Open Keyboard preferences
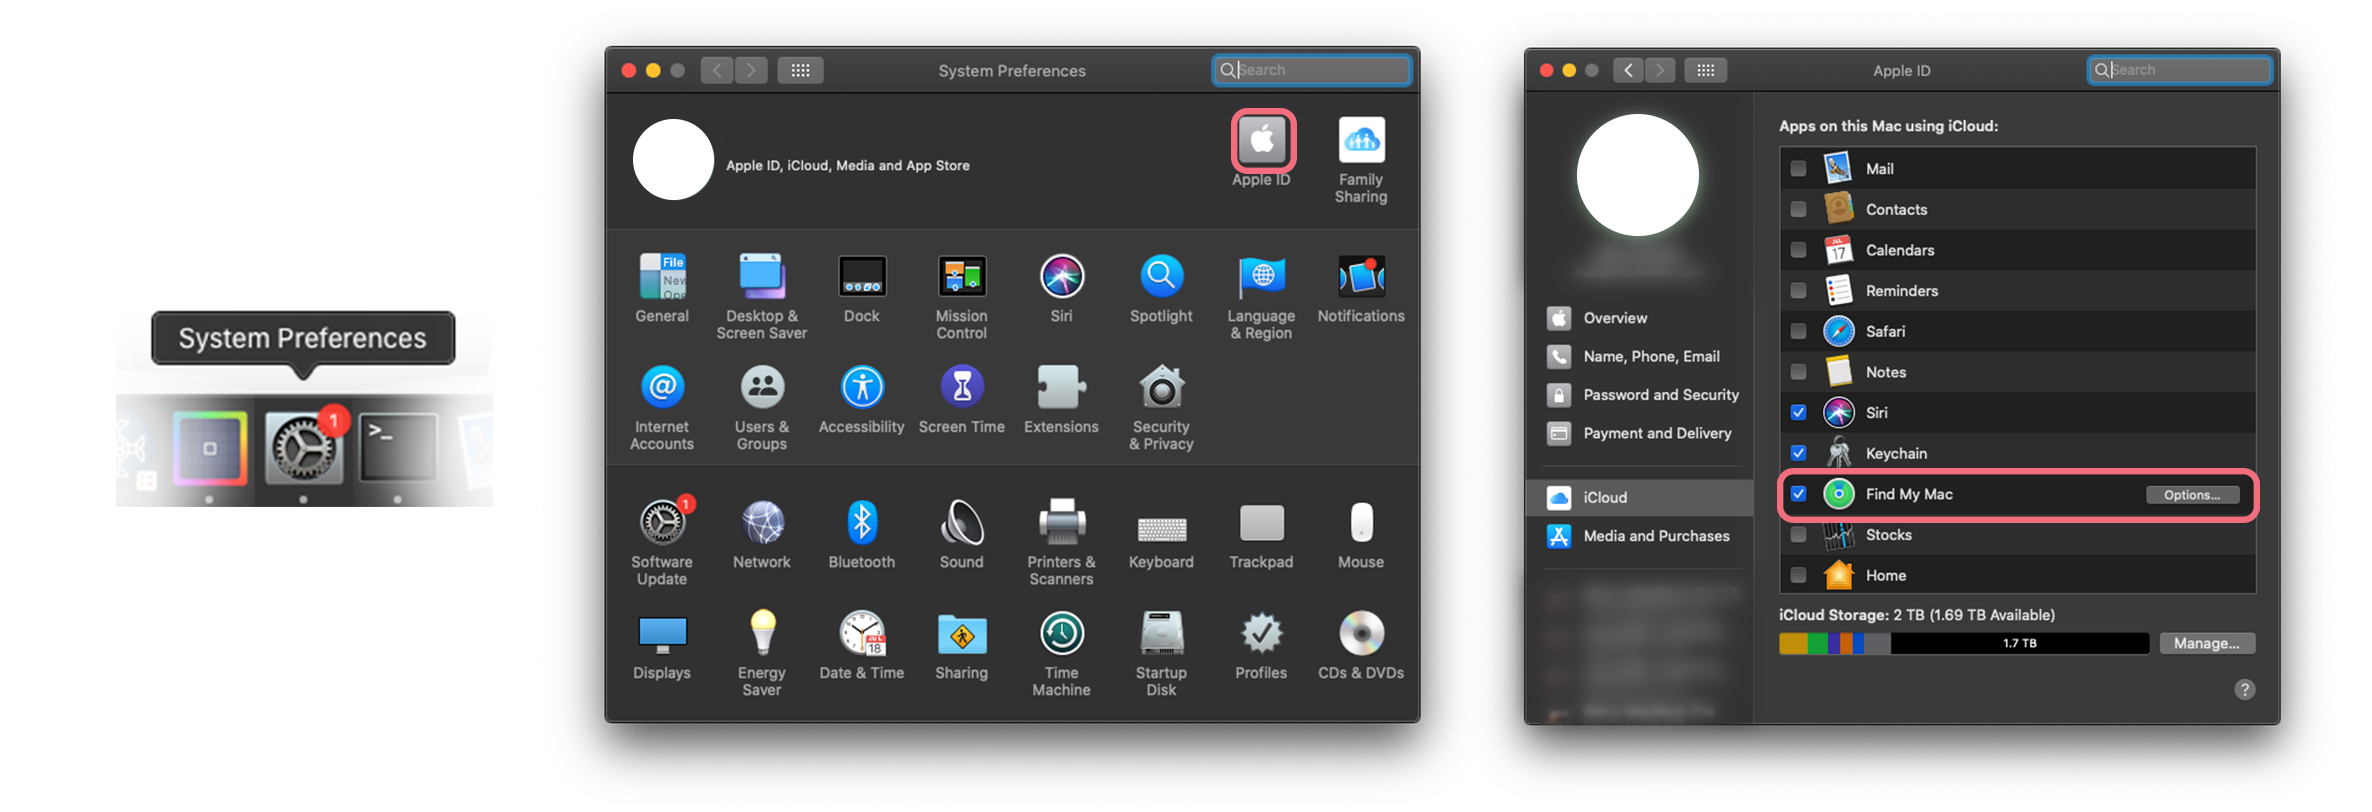 1162,529
